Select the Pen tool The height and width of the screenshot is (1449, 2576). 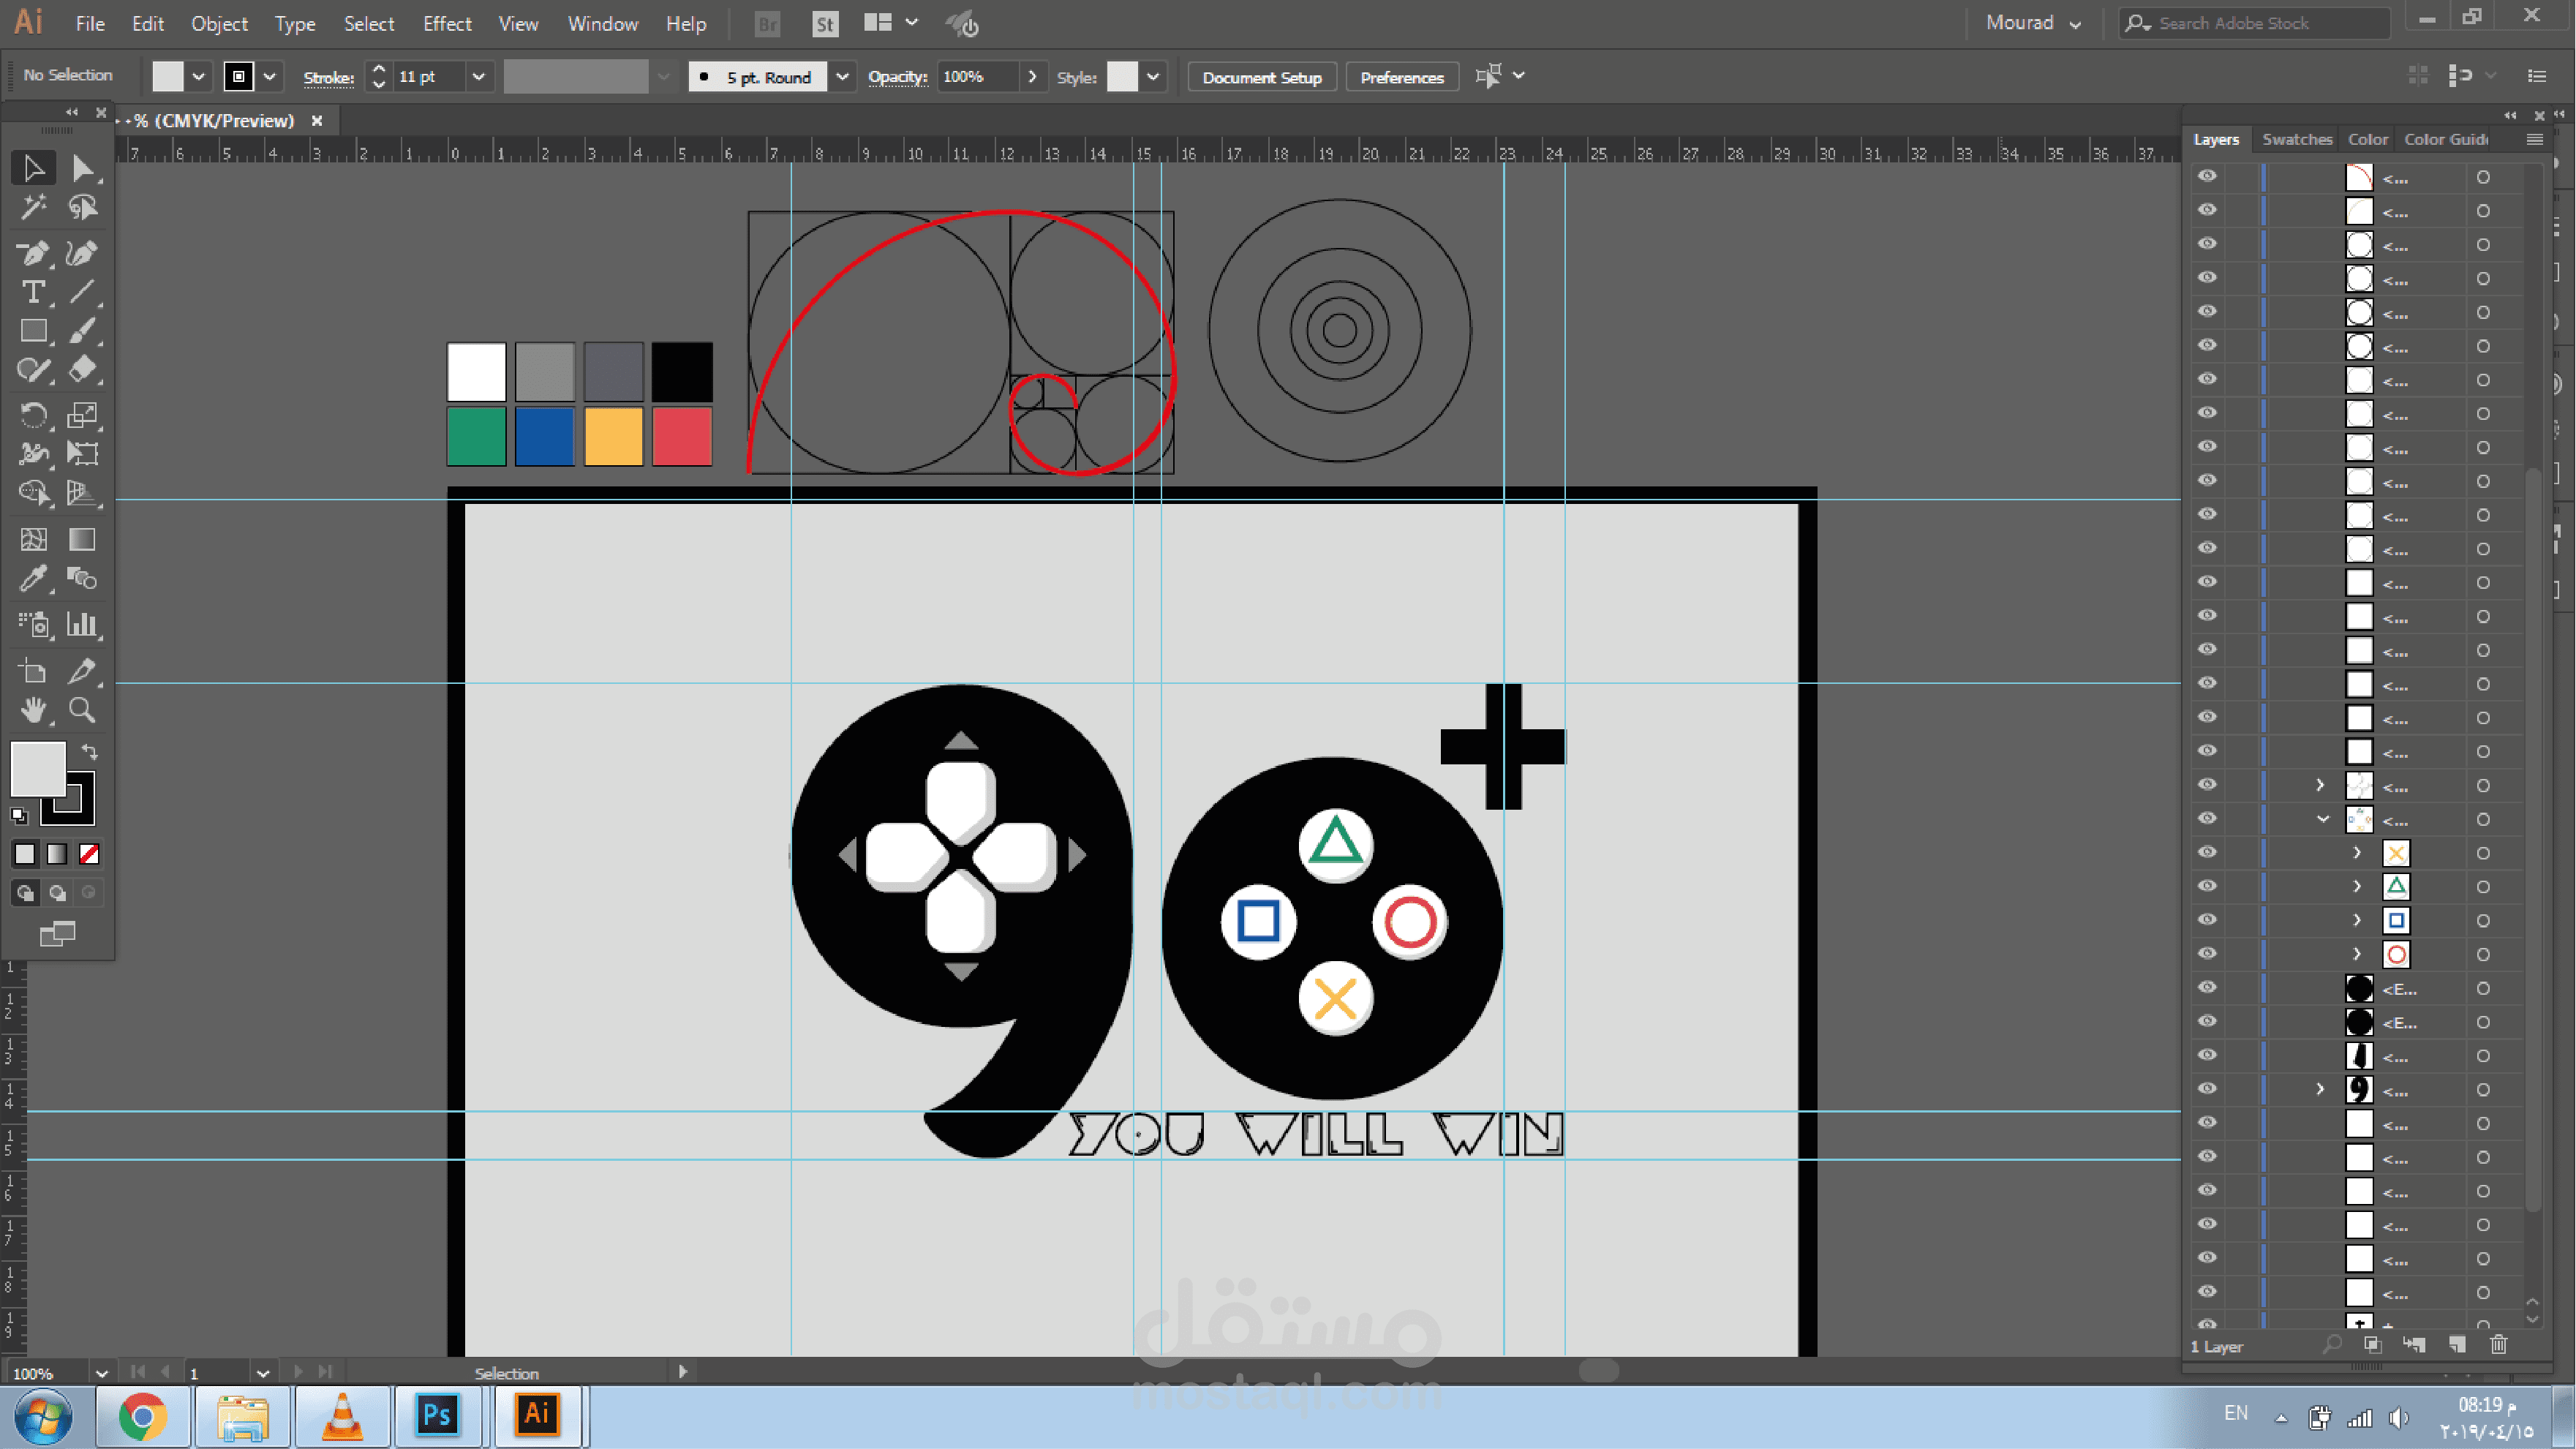coord(33,253)
